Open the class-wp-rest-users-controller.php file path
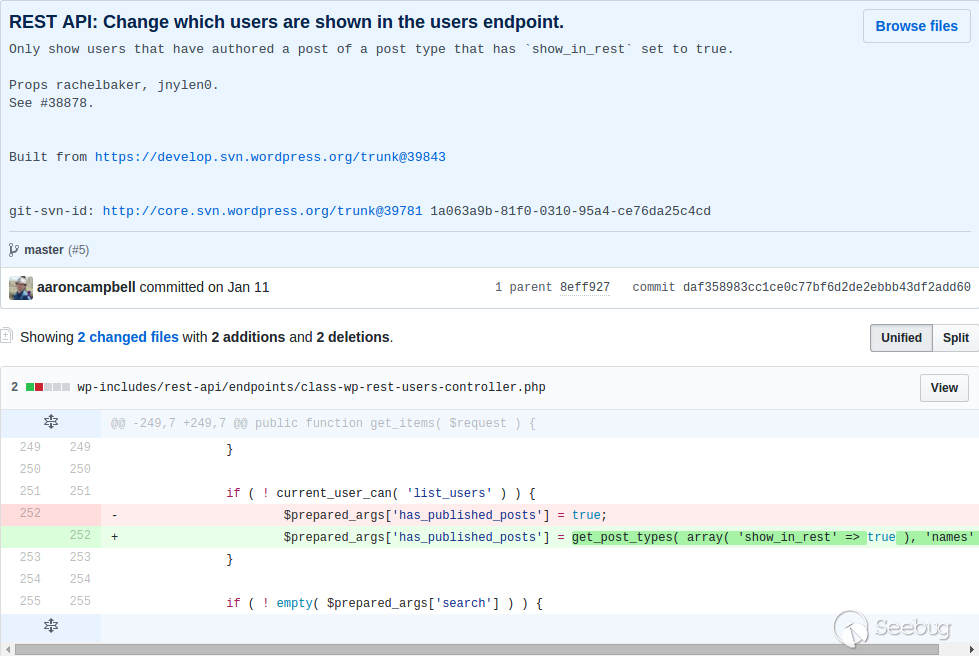This screenshot has height=656, width=979. click(x=311, y=387)
